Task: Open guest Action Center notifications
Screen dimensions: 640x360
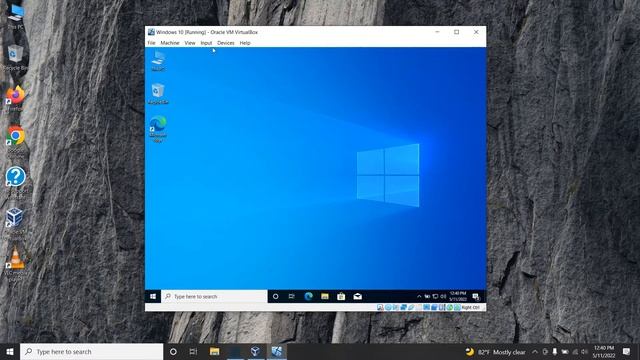Action: pos(476,296)
